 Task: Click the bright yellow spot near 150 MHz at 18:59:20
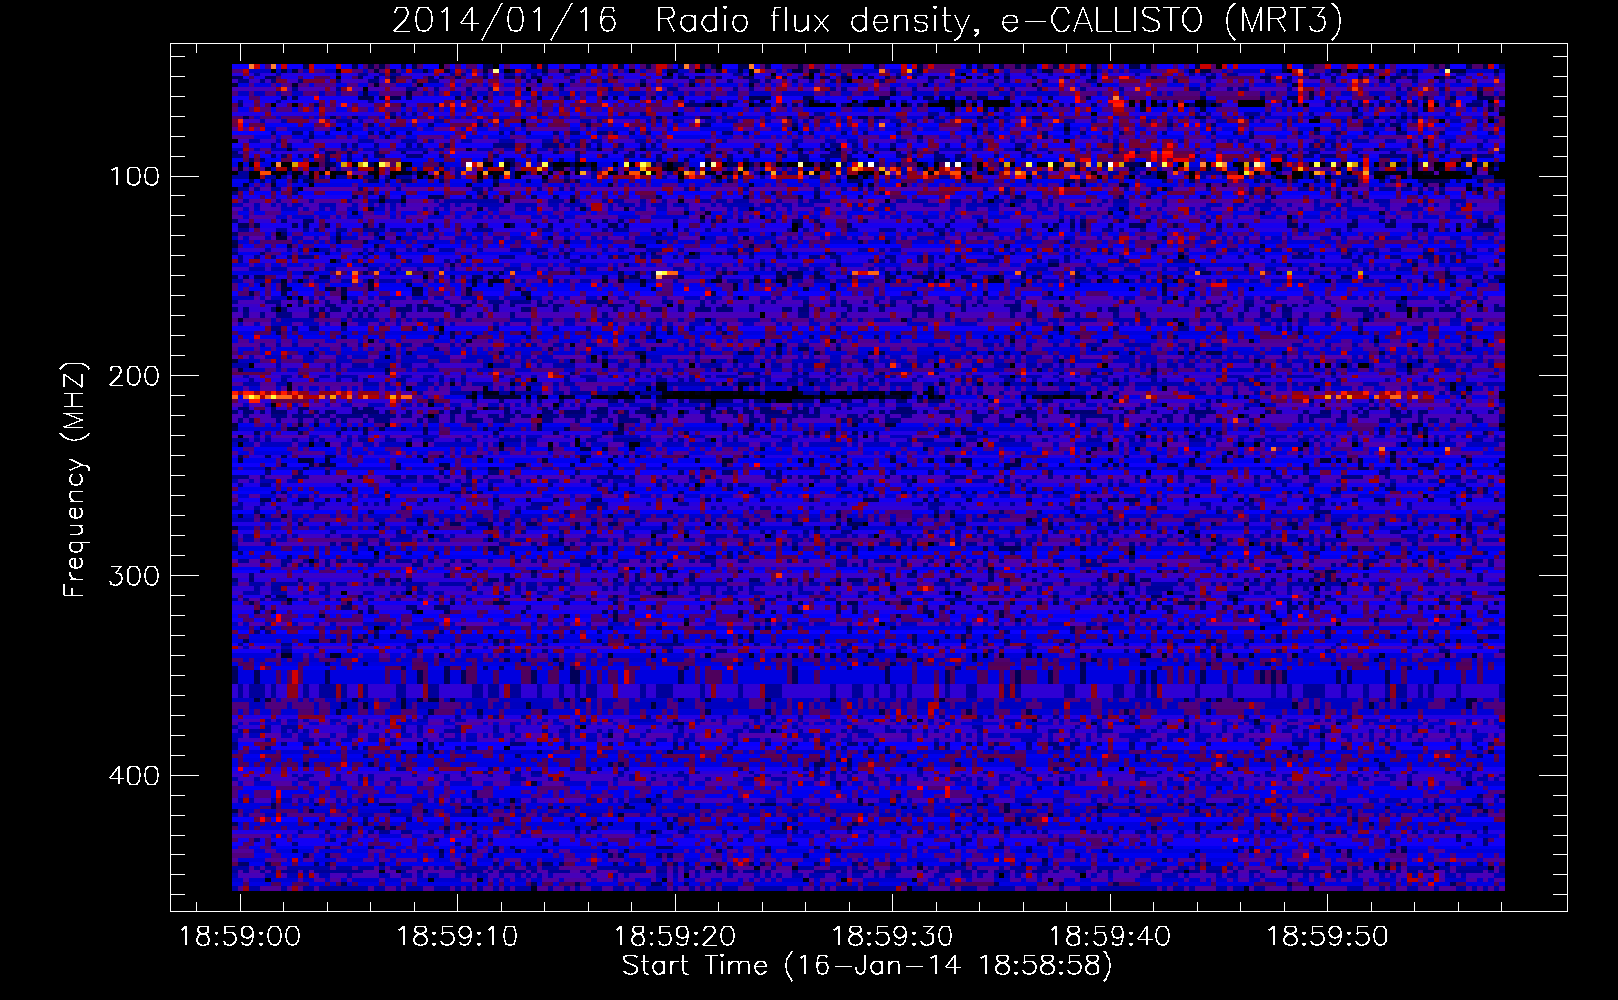click(666, 273)
